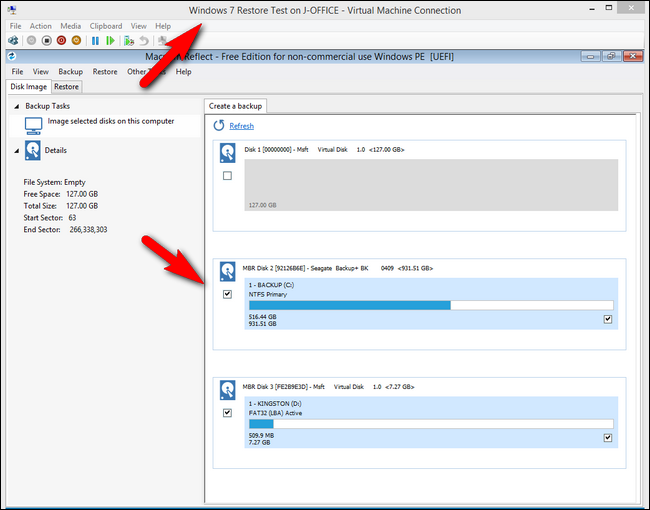Viewport: 650px width, 510px height.
Task: Click the Refresh circular arrow icon
Action: coord(219,126)
